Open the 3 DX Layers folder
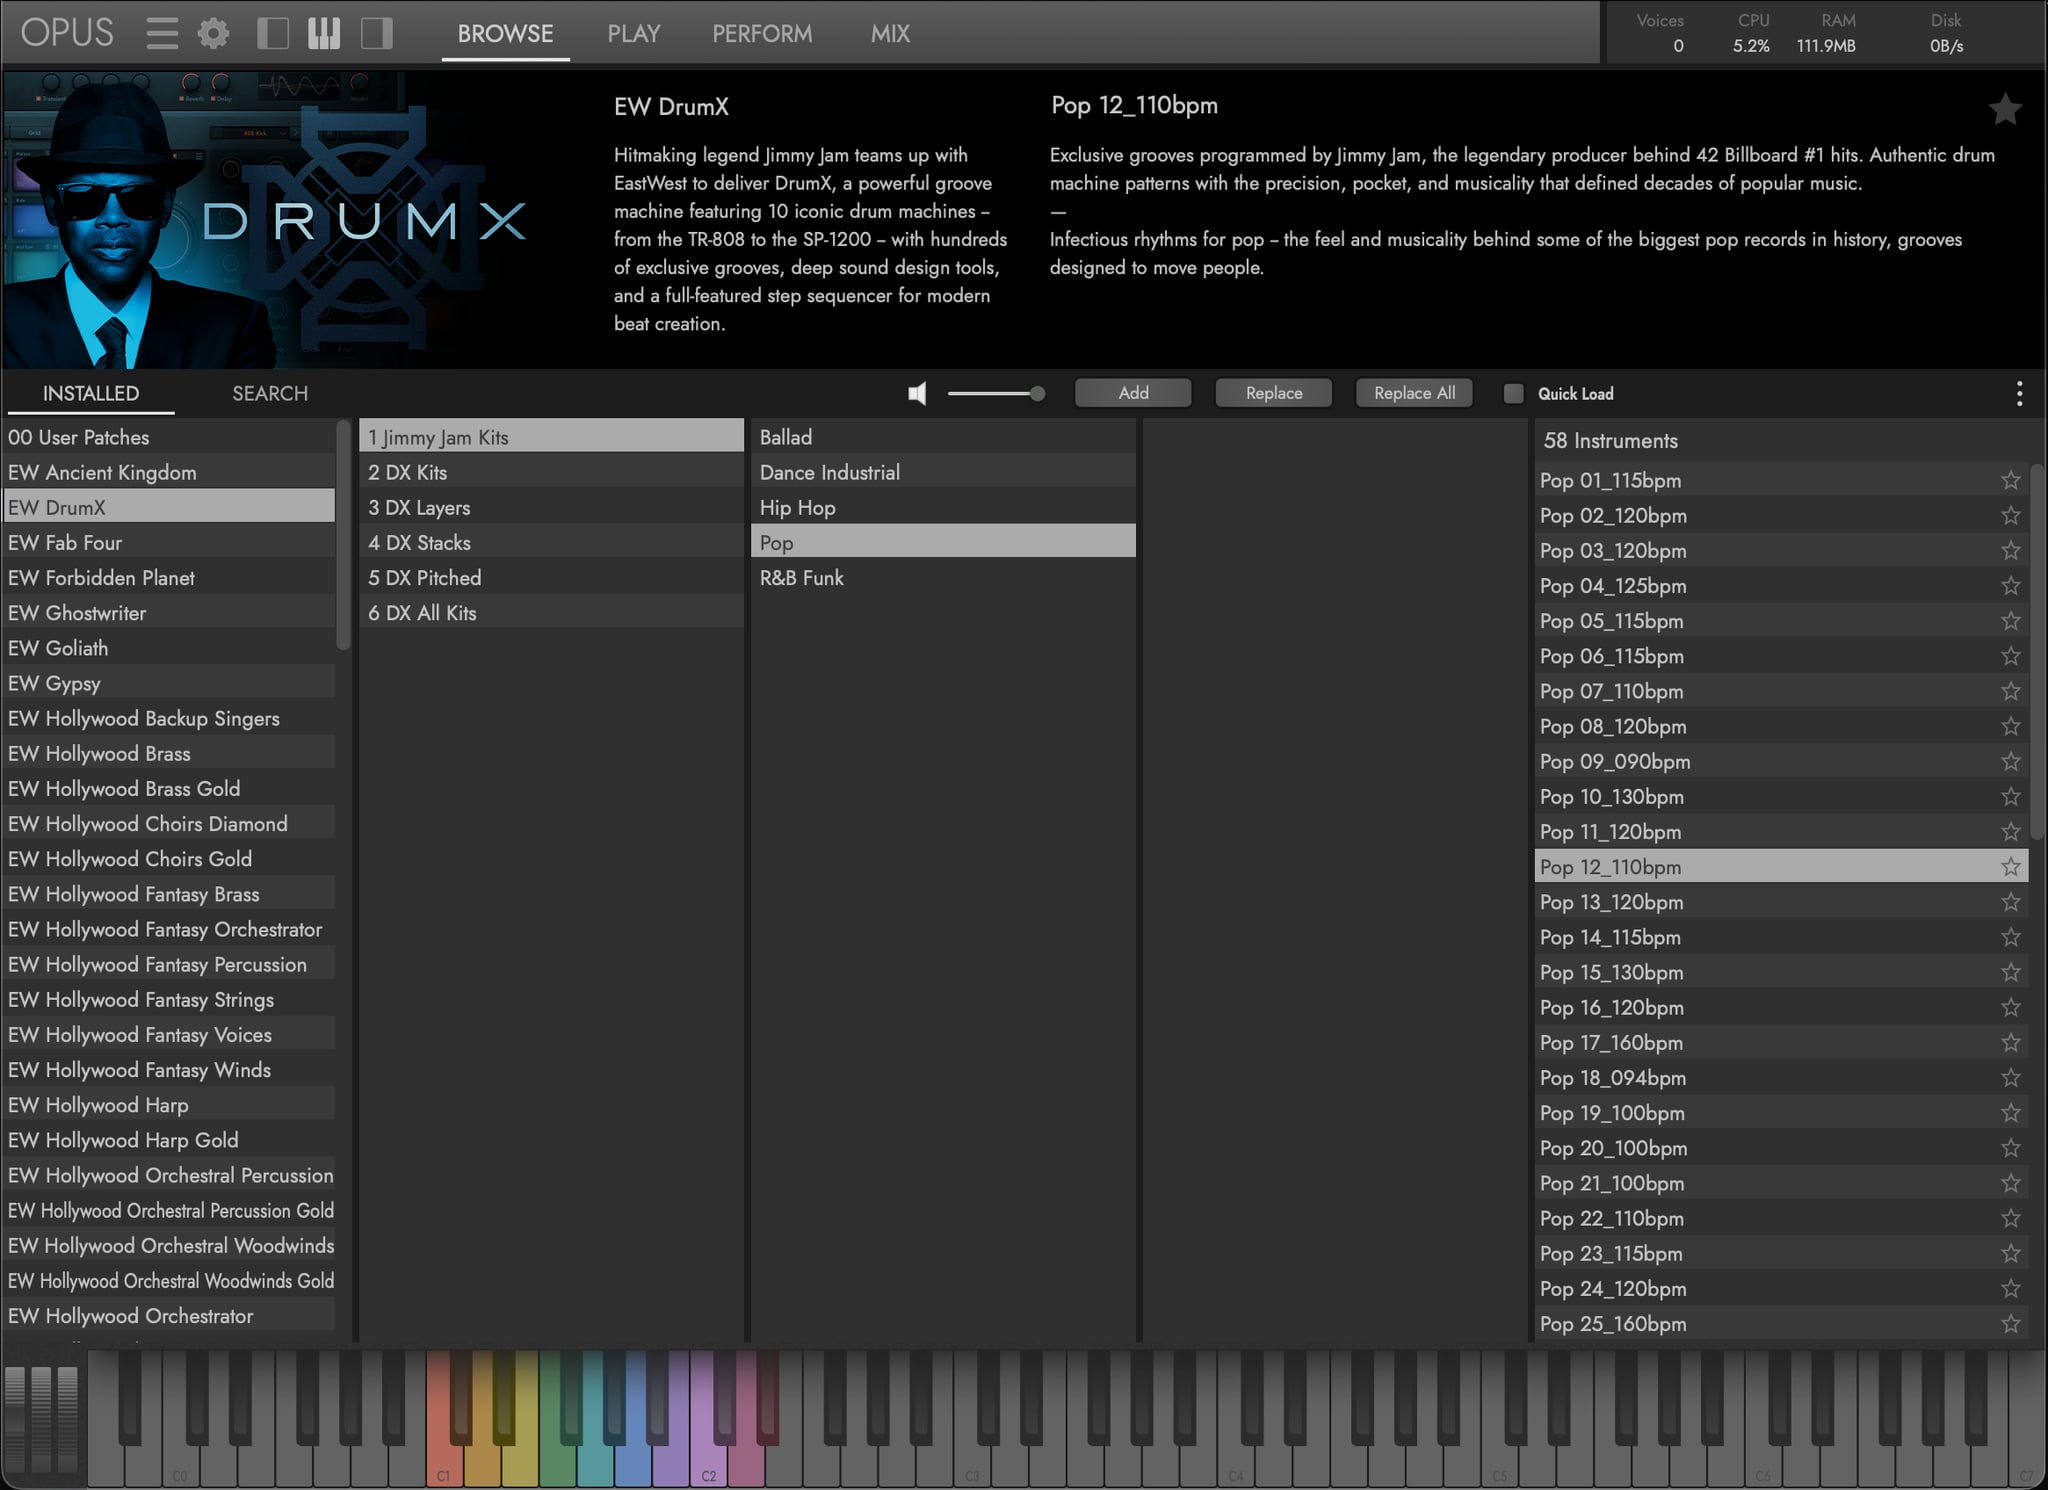The width and height of the screenshot is (2048, 1490). click(551, 508)
